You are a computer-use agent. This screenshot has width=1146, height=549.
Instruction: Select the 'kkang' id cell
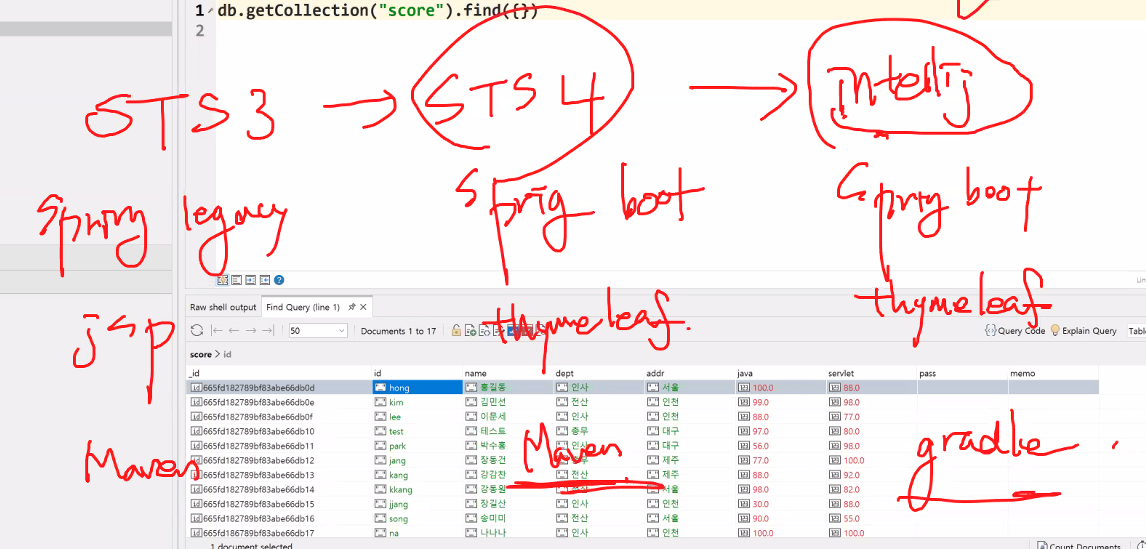pos(417,490)
